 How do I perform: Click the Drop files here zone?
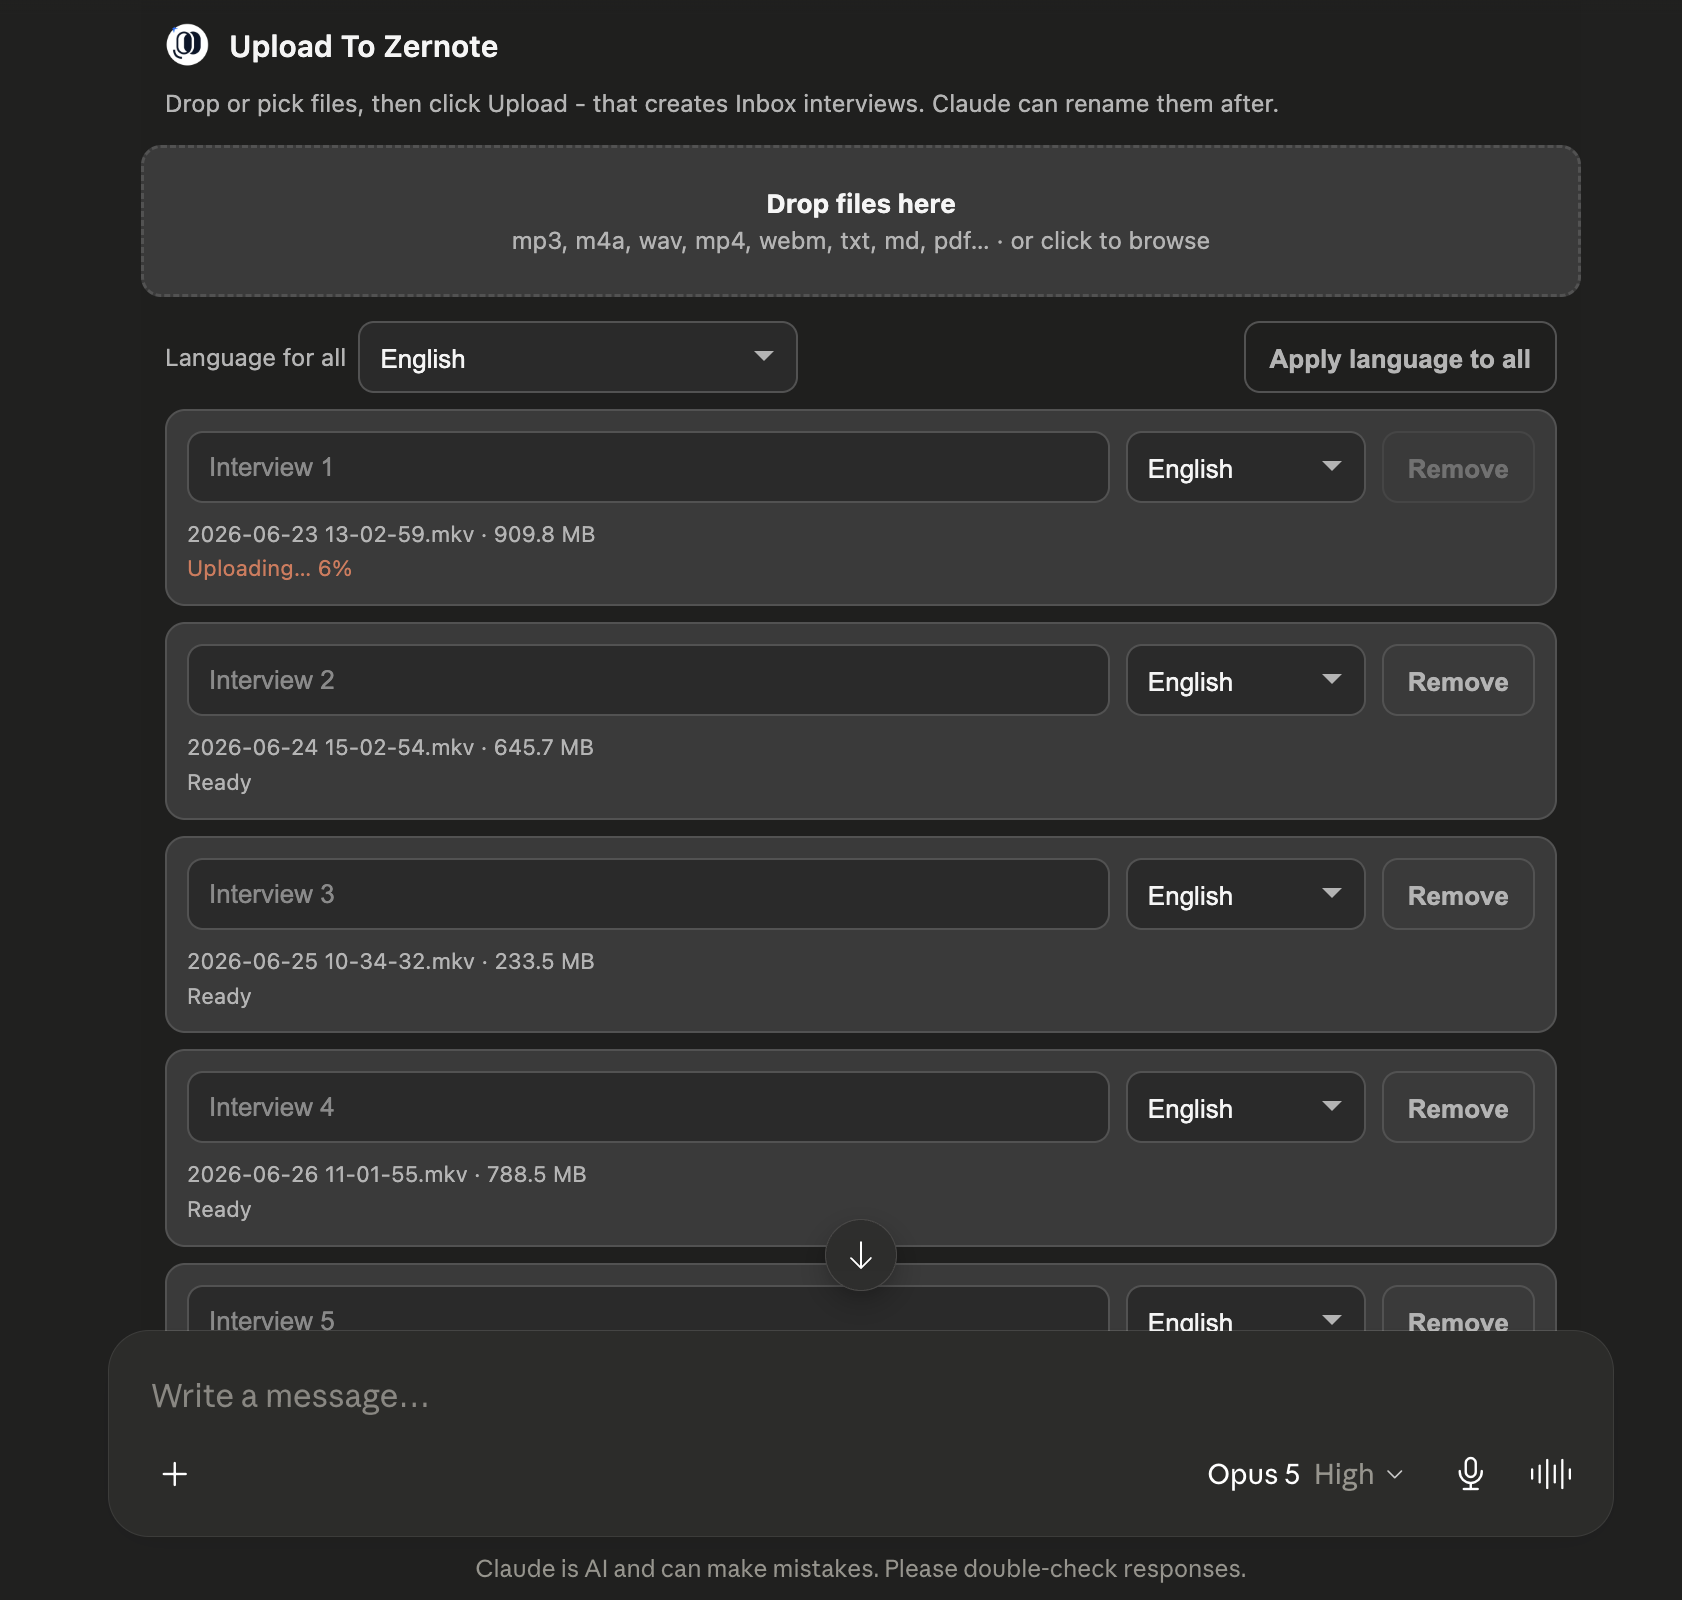pyautogui.click(x=860, y=221)
